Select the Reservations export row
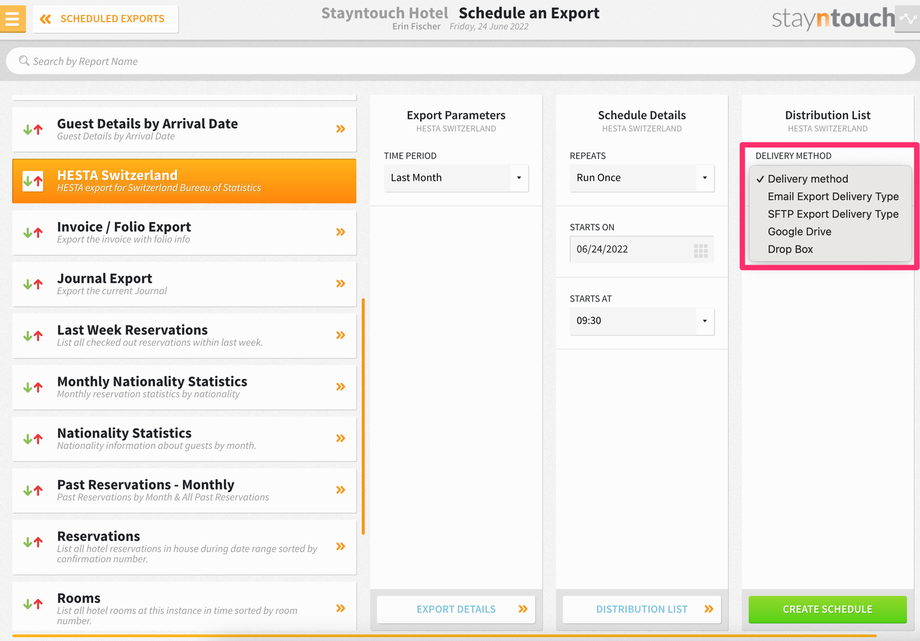 pyautogui.click(x=184, y=547)
